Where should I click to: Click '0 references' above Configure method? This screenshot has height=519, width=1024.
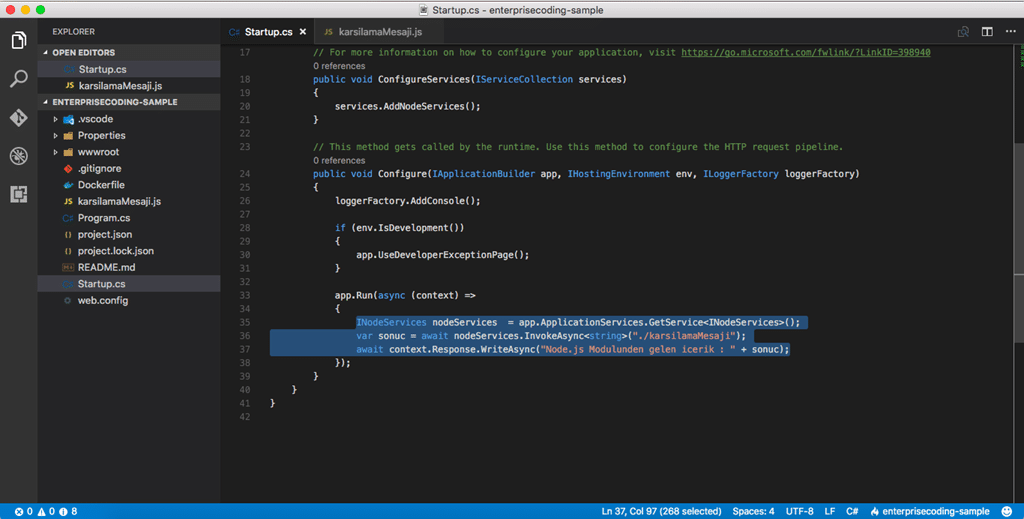339,161
